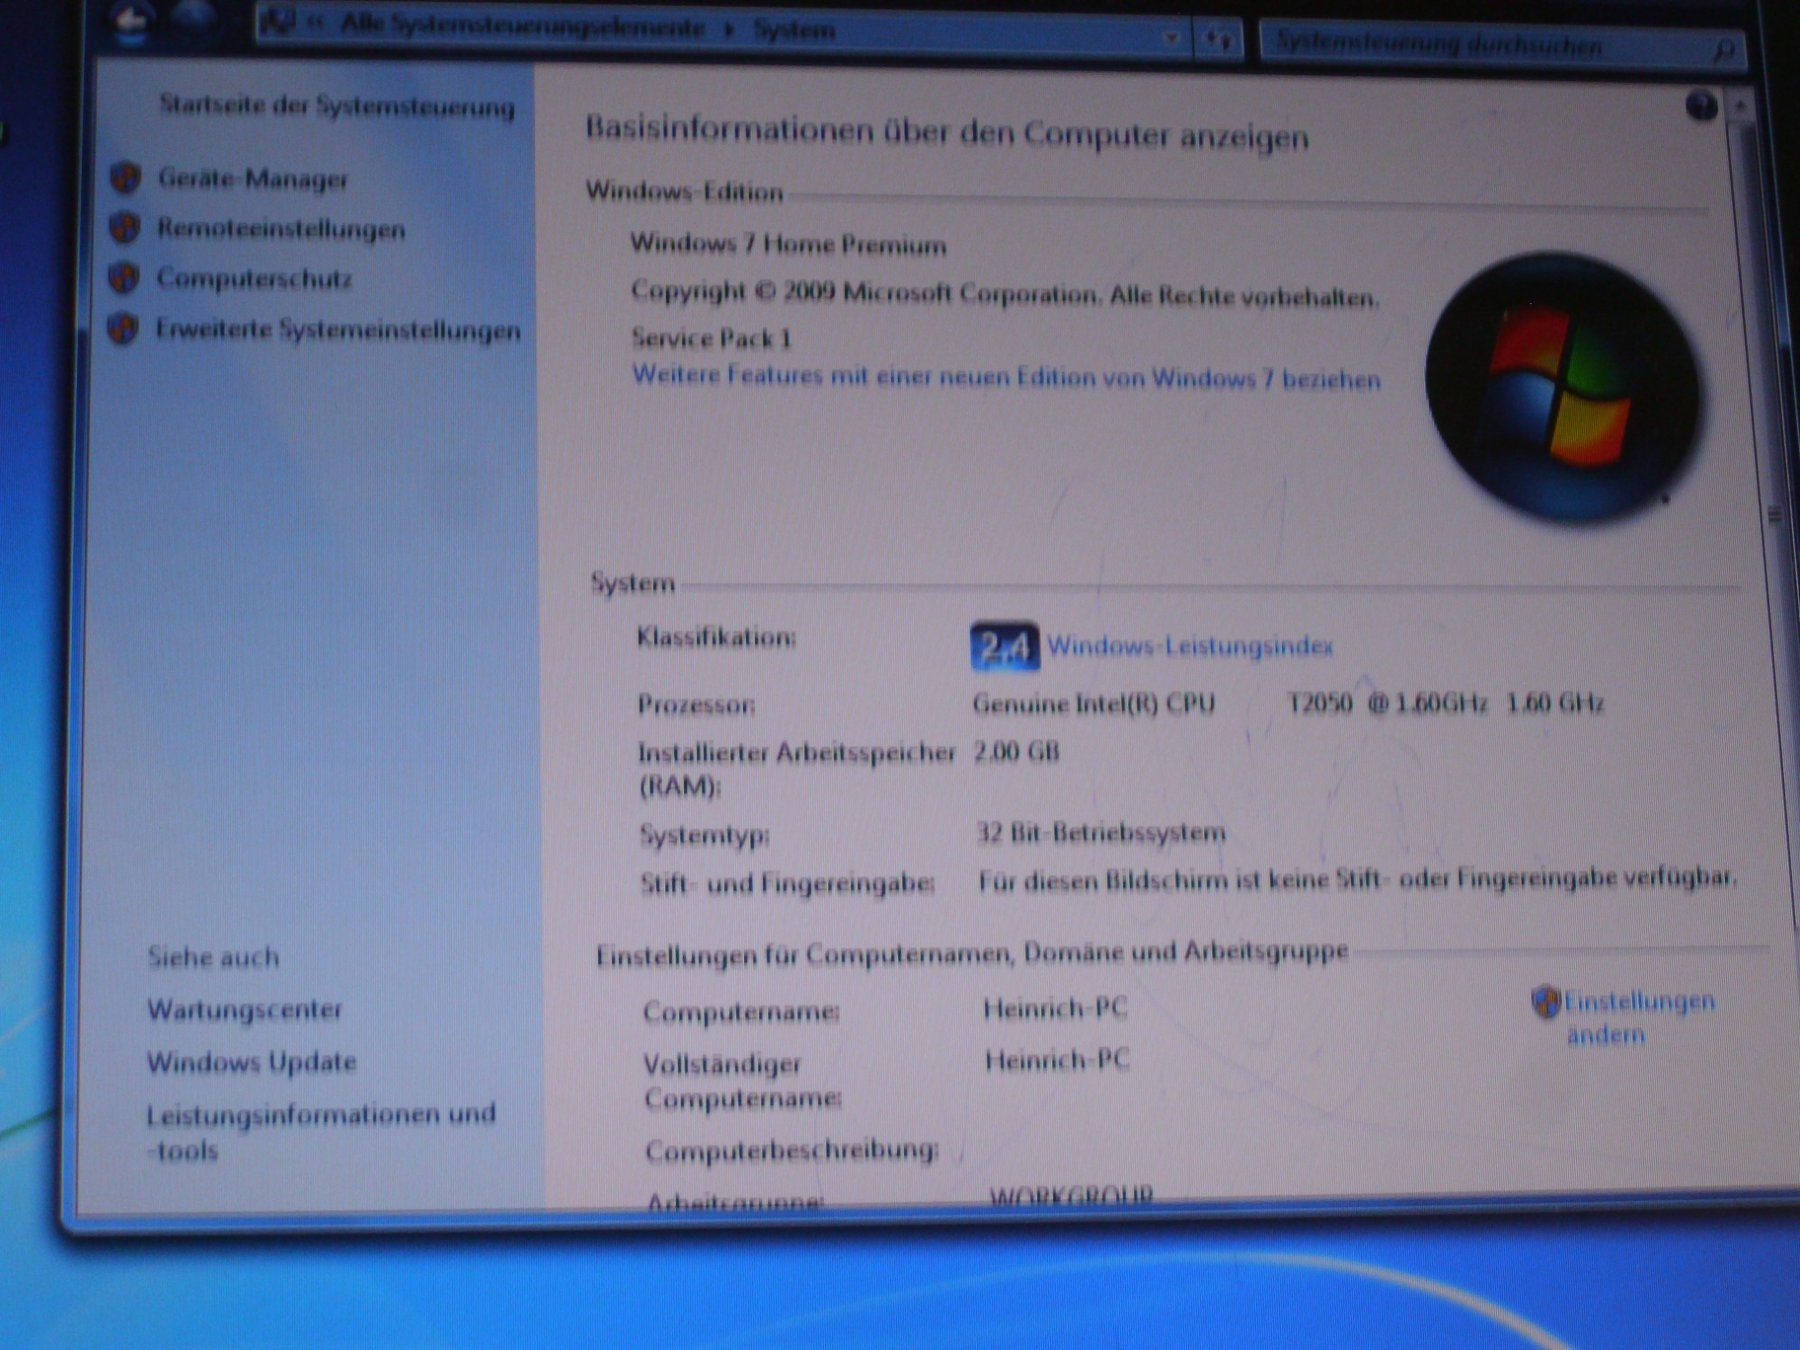This screenshot has width=1800, height=1350.
Task: Open Remoteeinstellungen link
Action: point(281,229)
